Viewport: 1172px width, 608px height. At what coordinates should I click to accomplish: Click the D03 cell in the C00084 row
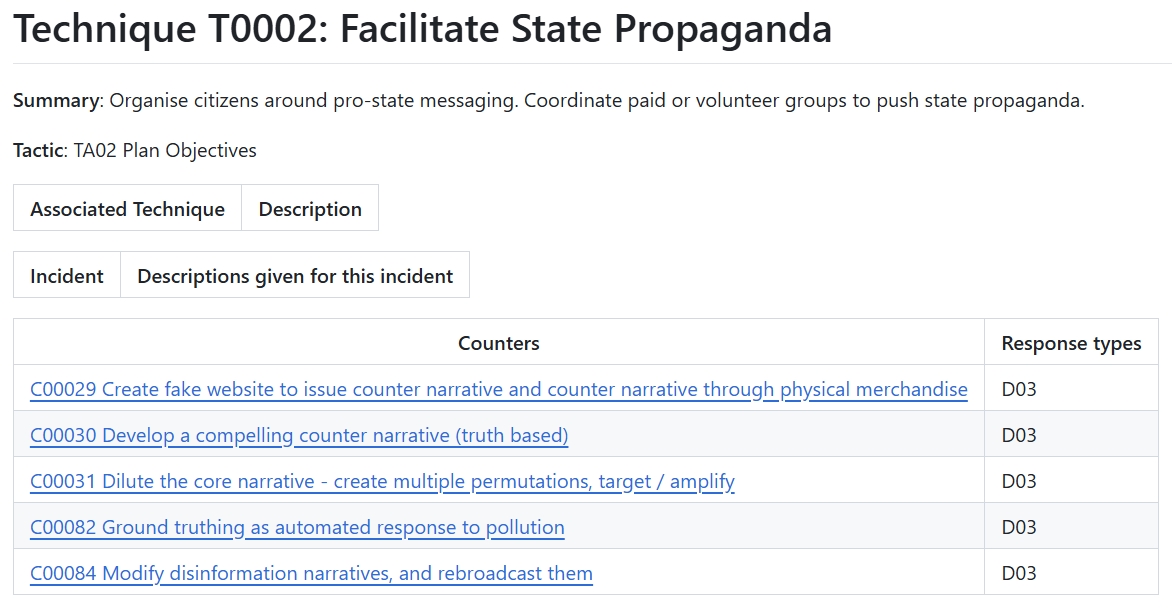1019,573
